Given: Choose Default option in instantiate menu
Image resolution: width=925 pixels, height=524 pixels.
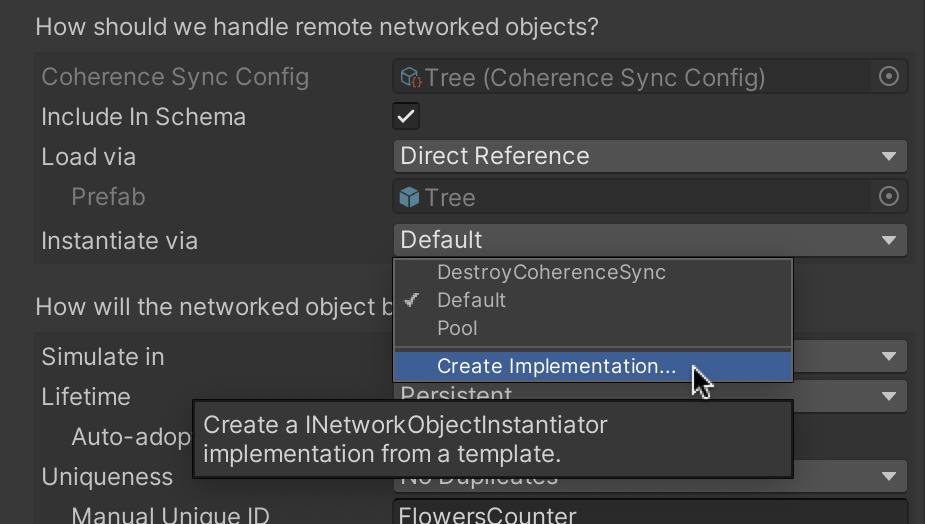Looking at the screenshot, I should point(472,300).
